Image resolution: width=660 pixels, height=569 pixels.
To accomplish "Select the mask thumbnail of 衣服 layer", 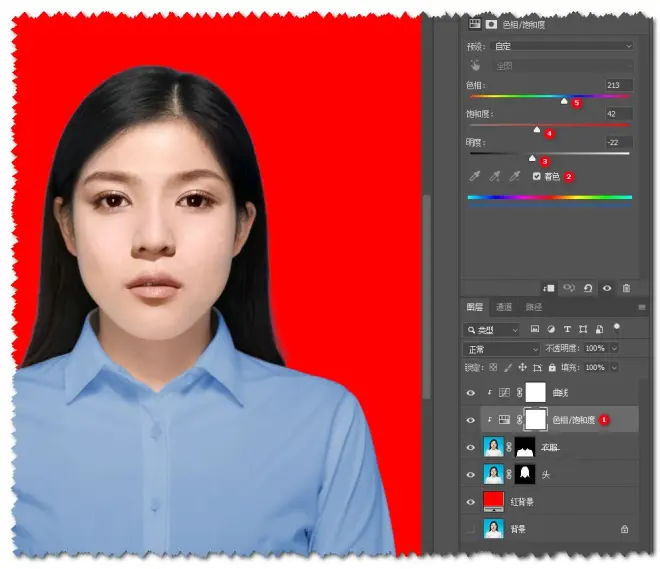I will tap(525, 447).
